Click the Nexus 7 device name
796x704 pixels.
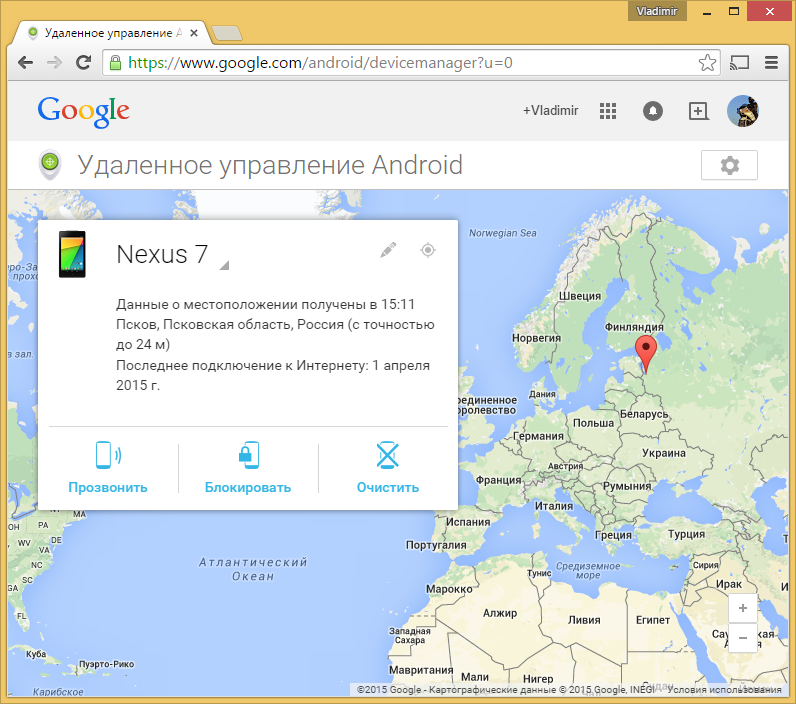(x=162, y=254)
